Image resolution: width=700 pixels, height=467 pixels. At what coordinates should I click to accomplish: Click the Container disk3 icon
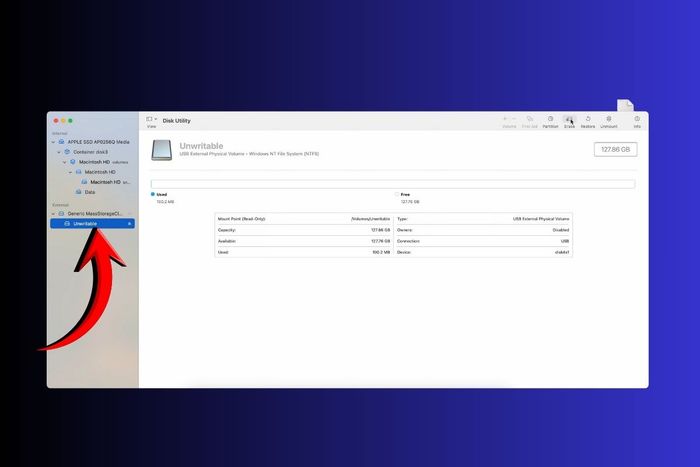tap(67, 152)
